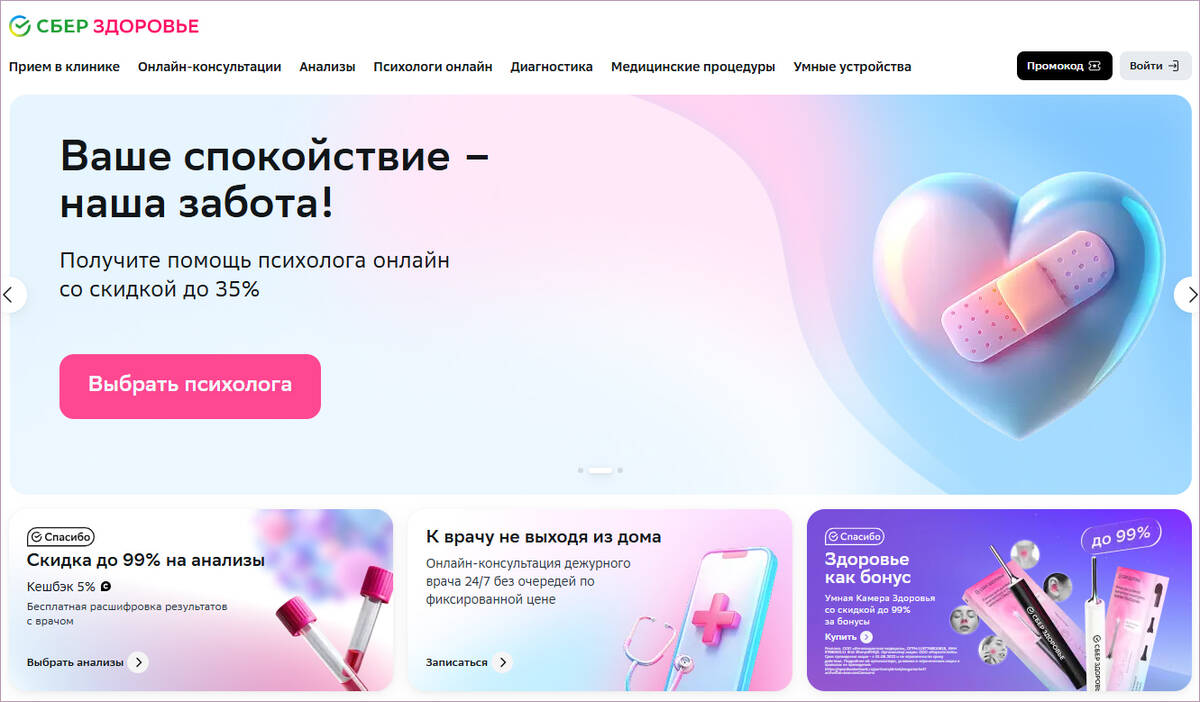This screenshot has height=702, width=1200.
Task: Open 'Умные устройства' navigation item
Action: tap(852, 67)
